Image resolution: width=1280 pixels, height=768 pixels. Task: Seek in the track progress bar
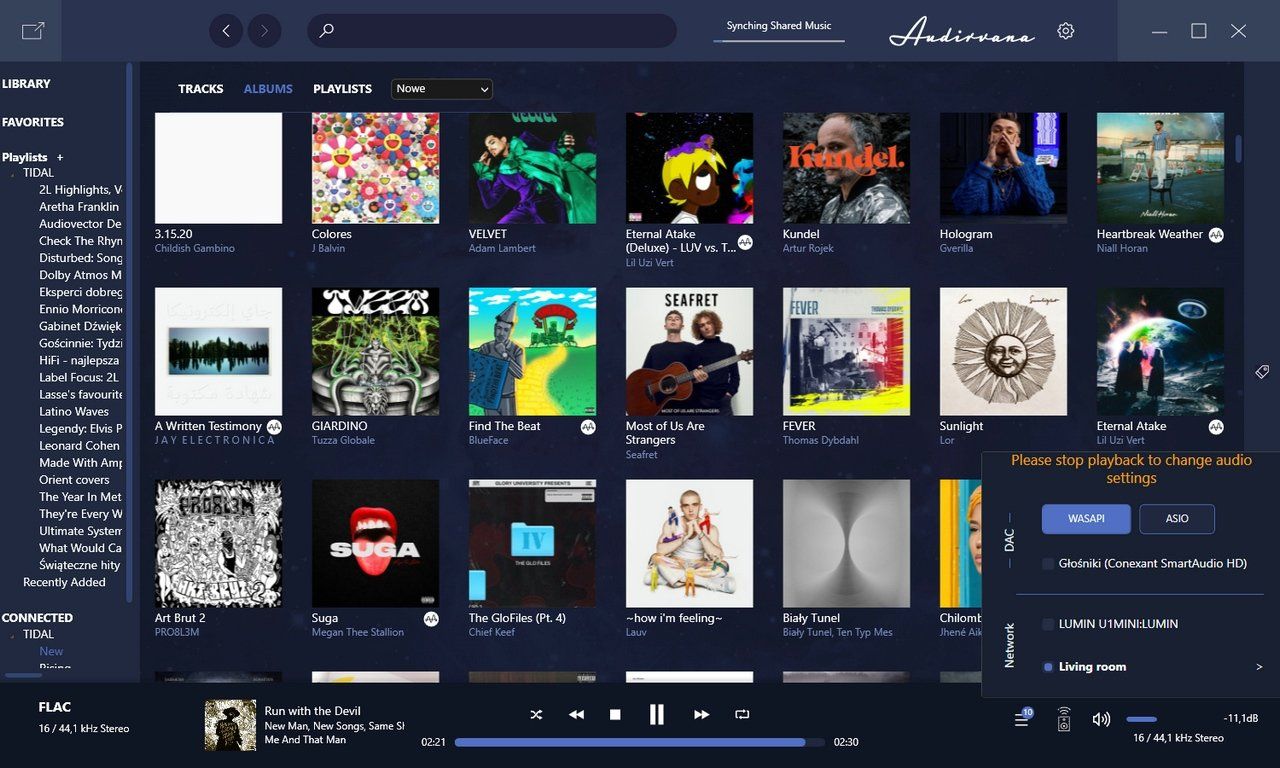click(640, 742)
